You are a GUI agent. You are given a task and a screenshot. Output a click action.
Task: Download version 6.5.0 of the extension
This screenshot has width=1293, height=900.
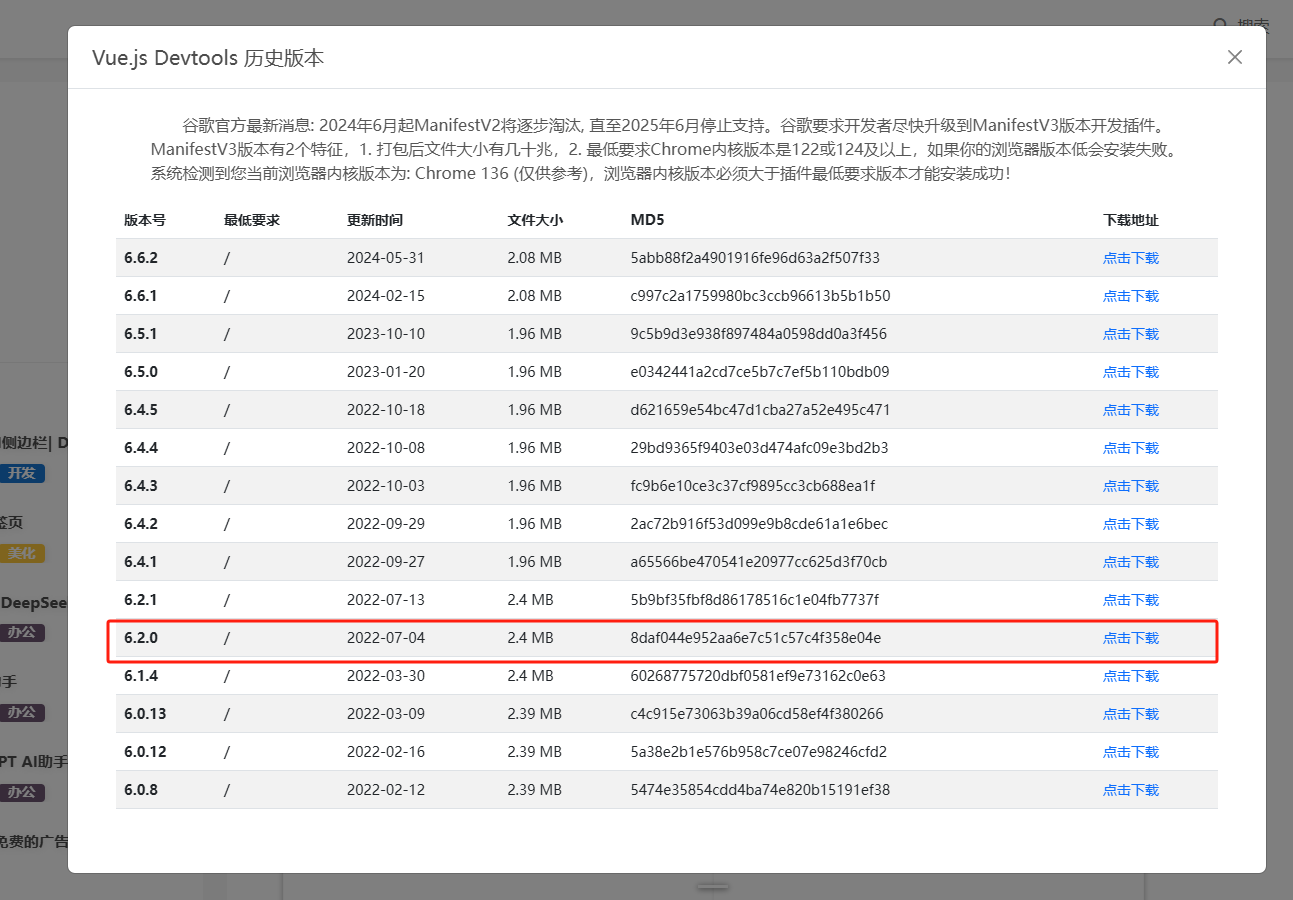(1130, 371)
